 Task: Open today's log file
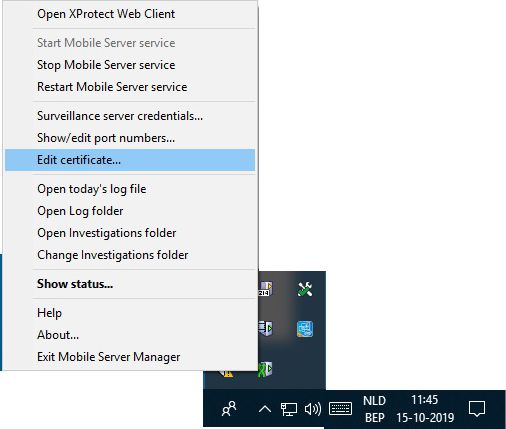(x=130, y=189)
